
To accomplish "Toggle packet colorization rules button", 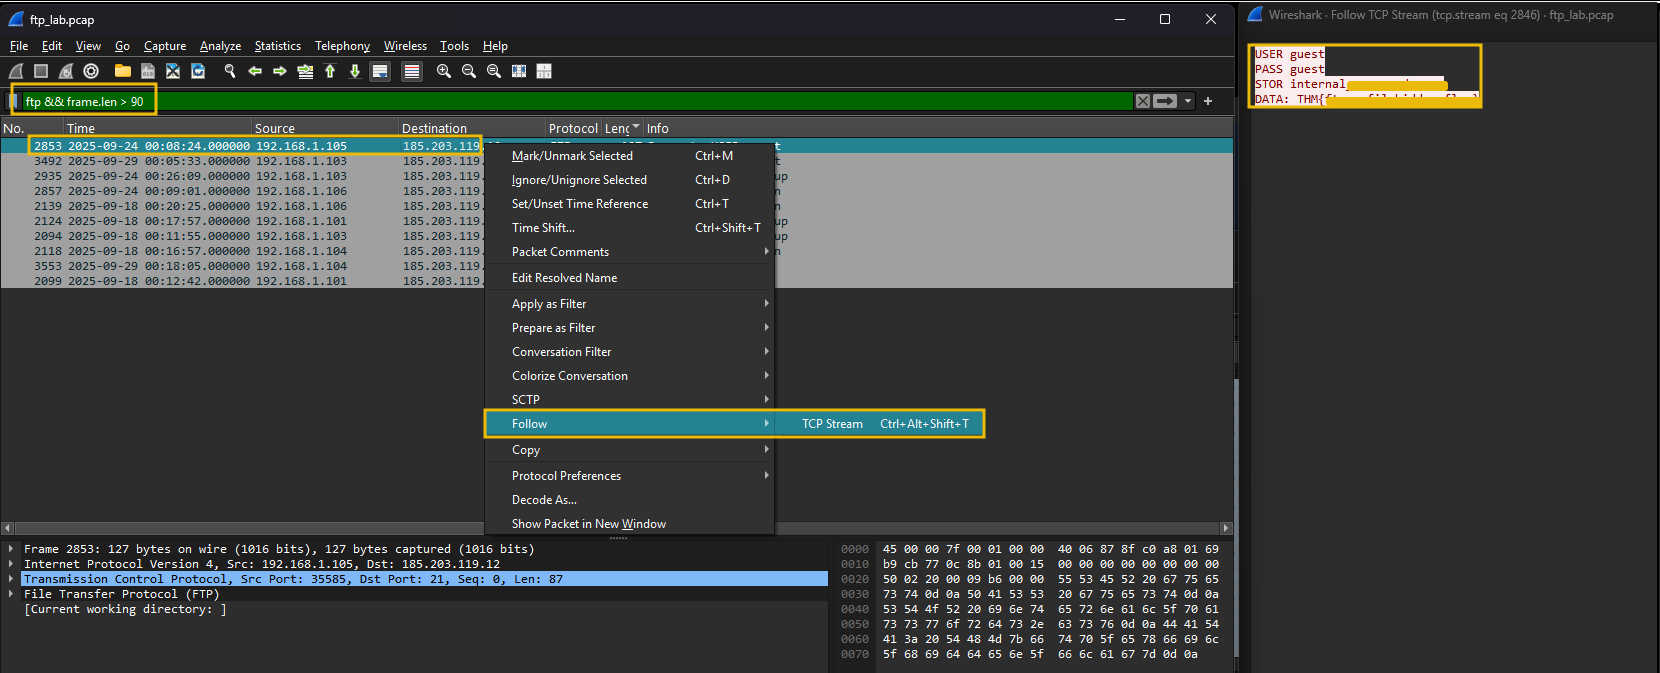I will pyautogui.click(x=411, y=71).
